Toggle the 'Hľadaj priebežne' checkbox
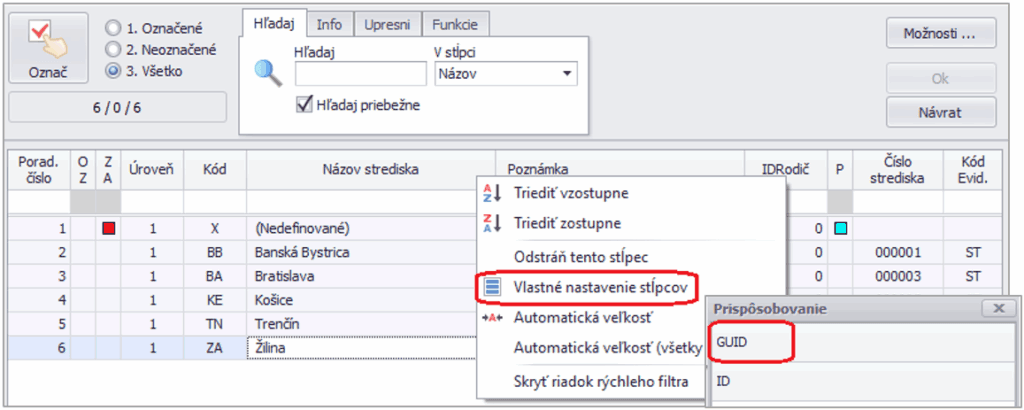 tap(305, 106)
